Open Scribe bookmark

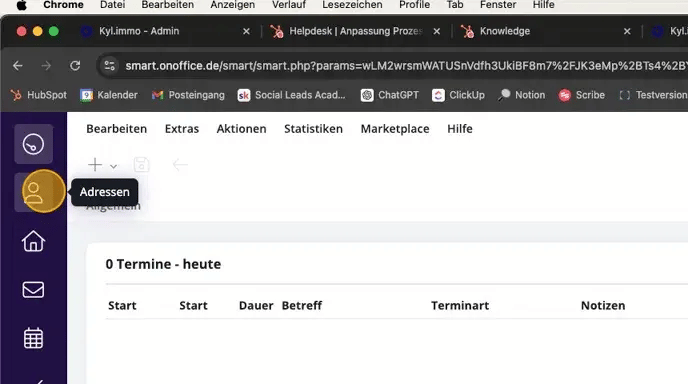click(581, 95)
